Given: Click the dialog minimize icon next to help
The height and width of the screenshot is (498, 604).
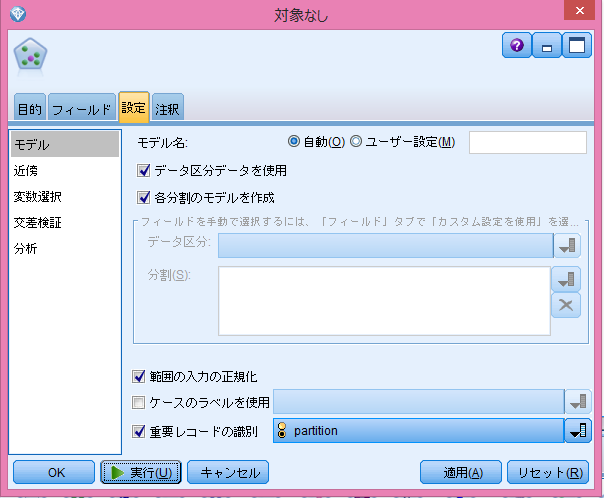Looking at the screenshot, I should pyautogui.click(x=547, y=45).
